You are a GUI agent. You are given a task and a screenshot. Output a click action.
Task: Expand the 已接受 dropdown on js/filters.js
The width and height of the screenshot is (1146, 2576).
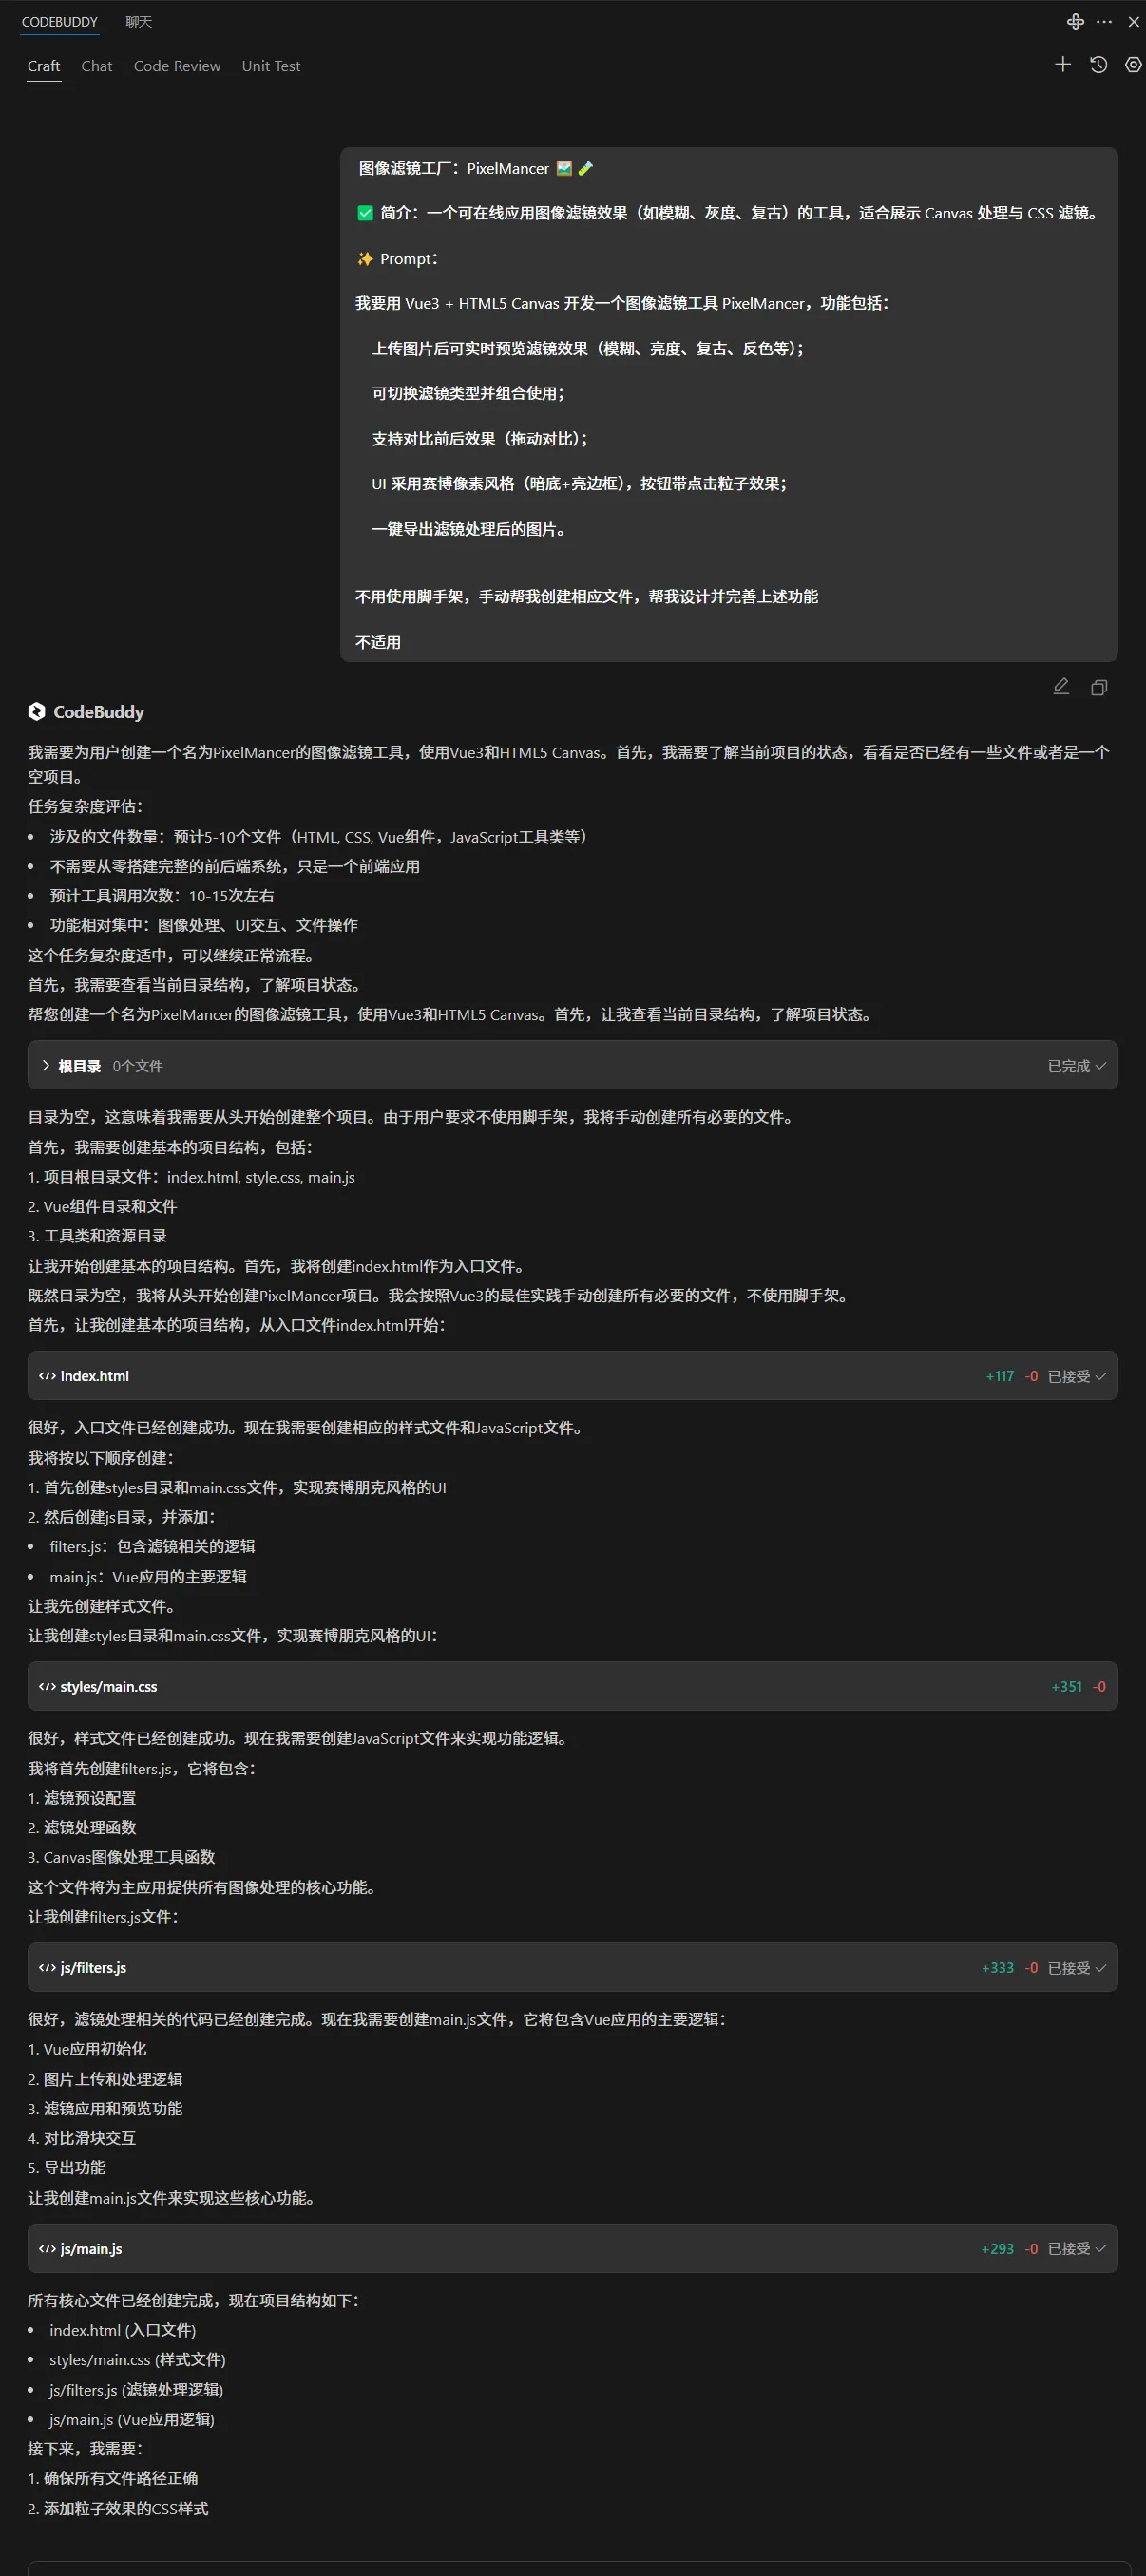tap(1076, 1967)
